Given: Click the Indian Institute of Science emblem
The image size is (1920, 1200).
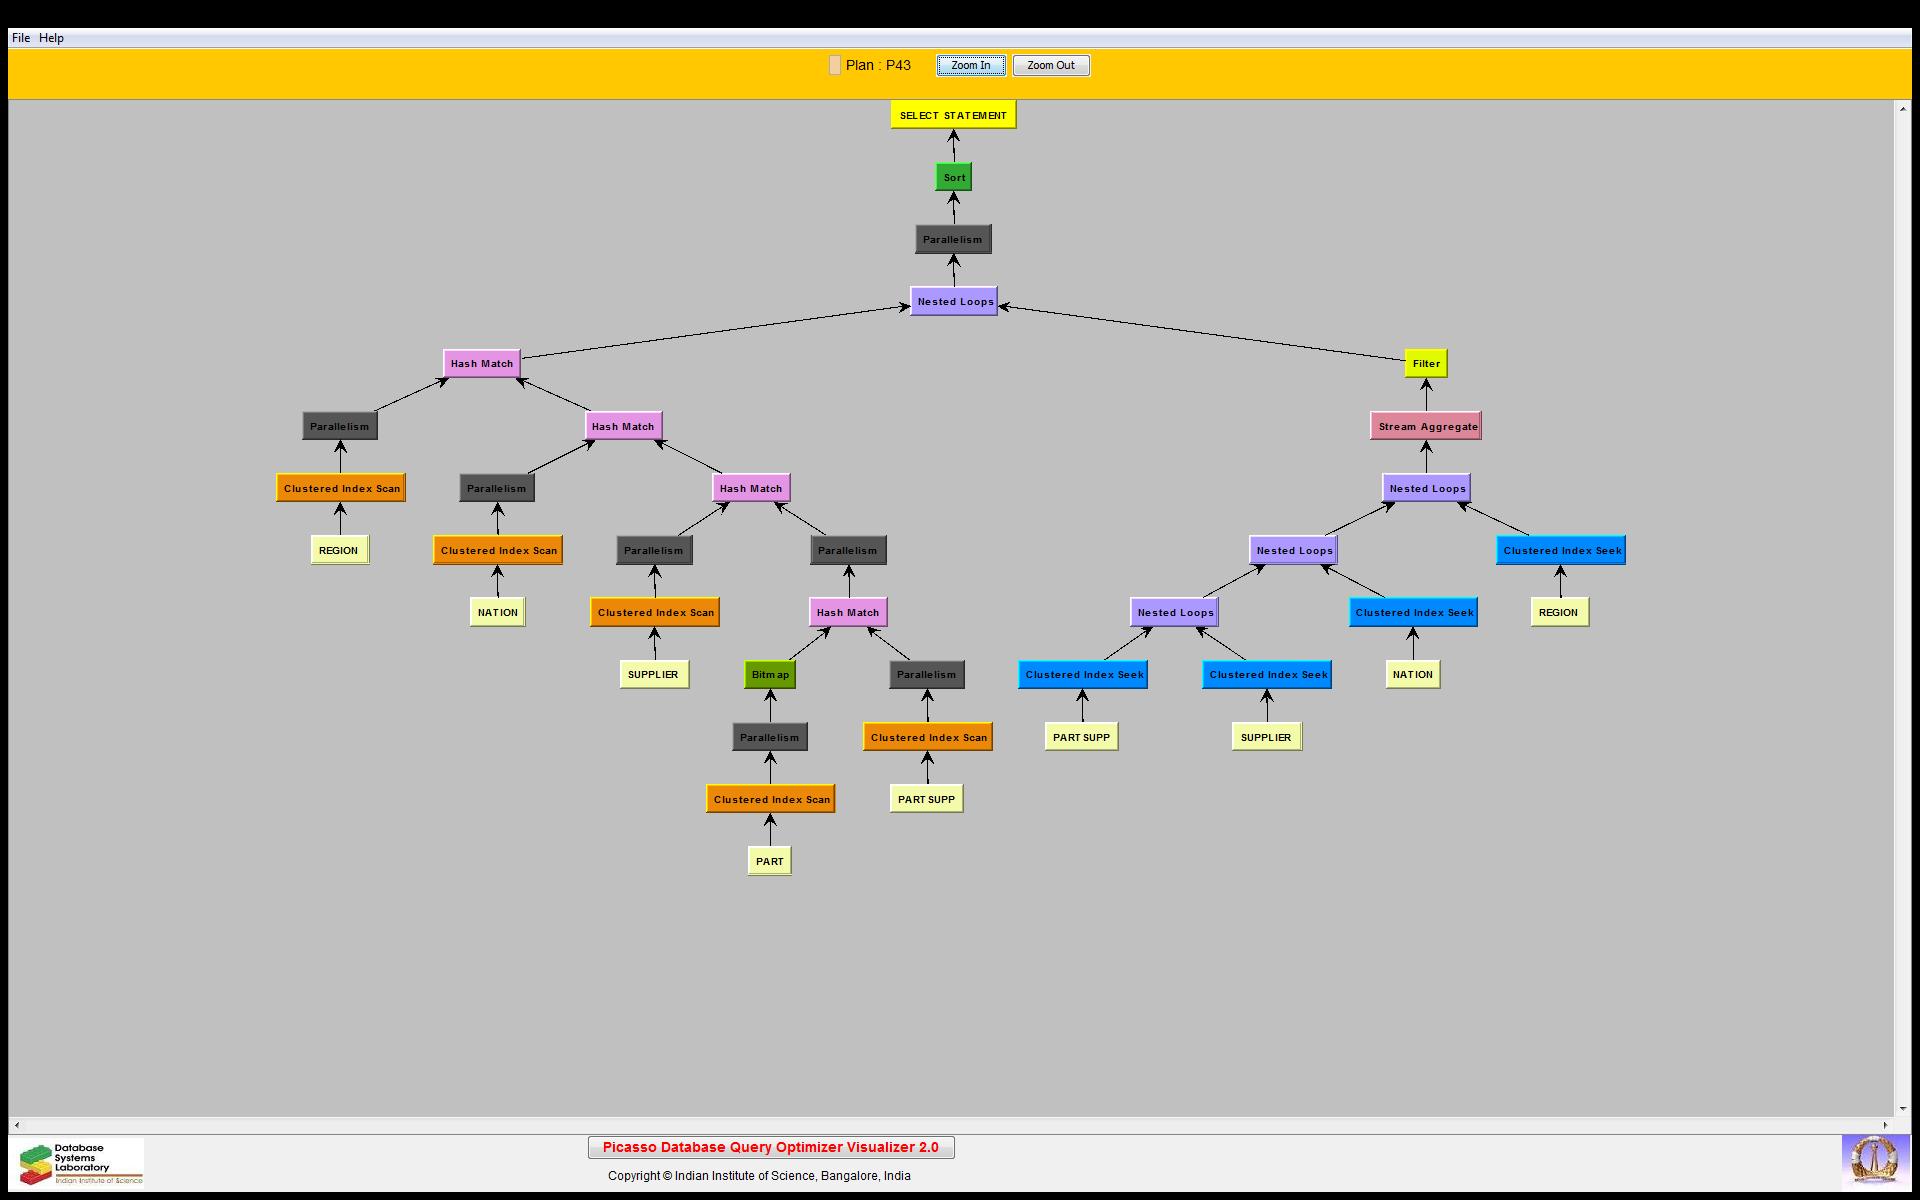Looking at the screenshot, I should coord(1873,1162).
